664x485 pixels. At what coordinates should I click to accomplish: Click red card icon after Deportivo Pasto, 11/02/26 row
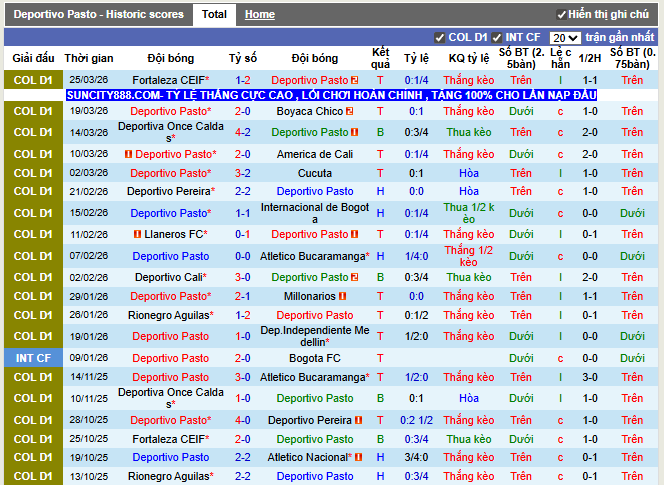[x=354, y=234]
